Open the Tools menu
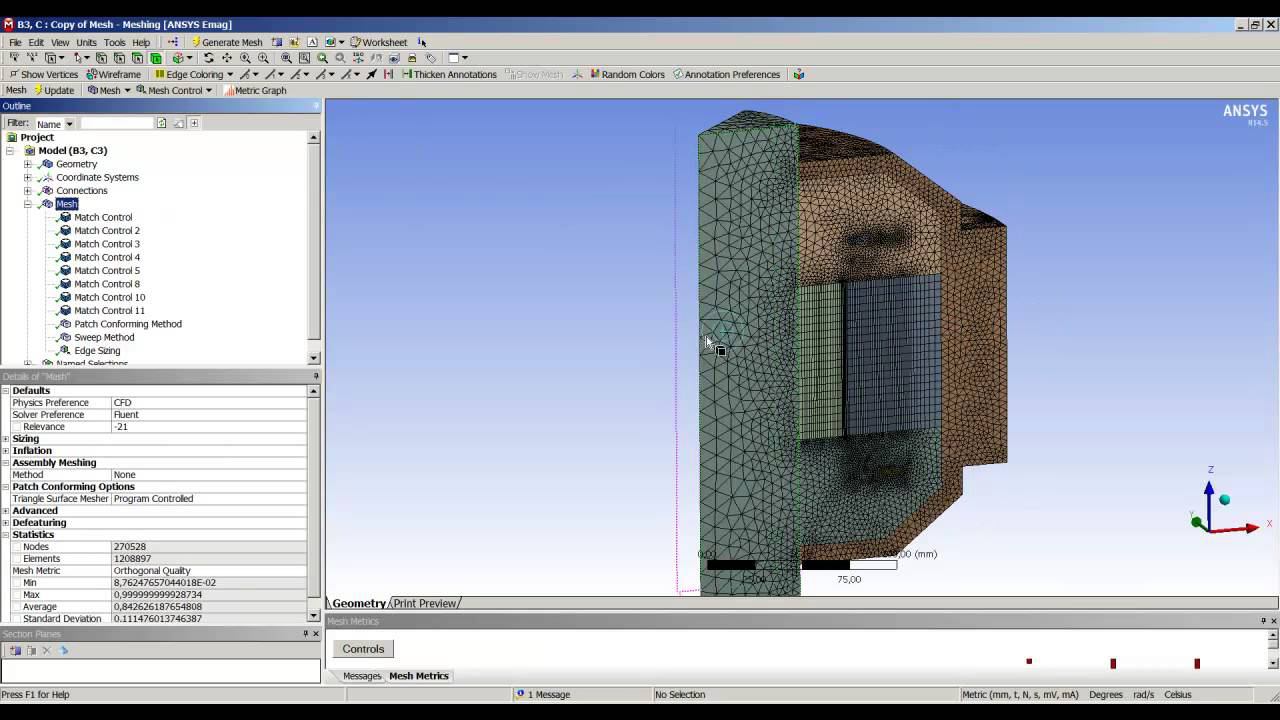 tap(115, 42)
